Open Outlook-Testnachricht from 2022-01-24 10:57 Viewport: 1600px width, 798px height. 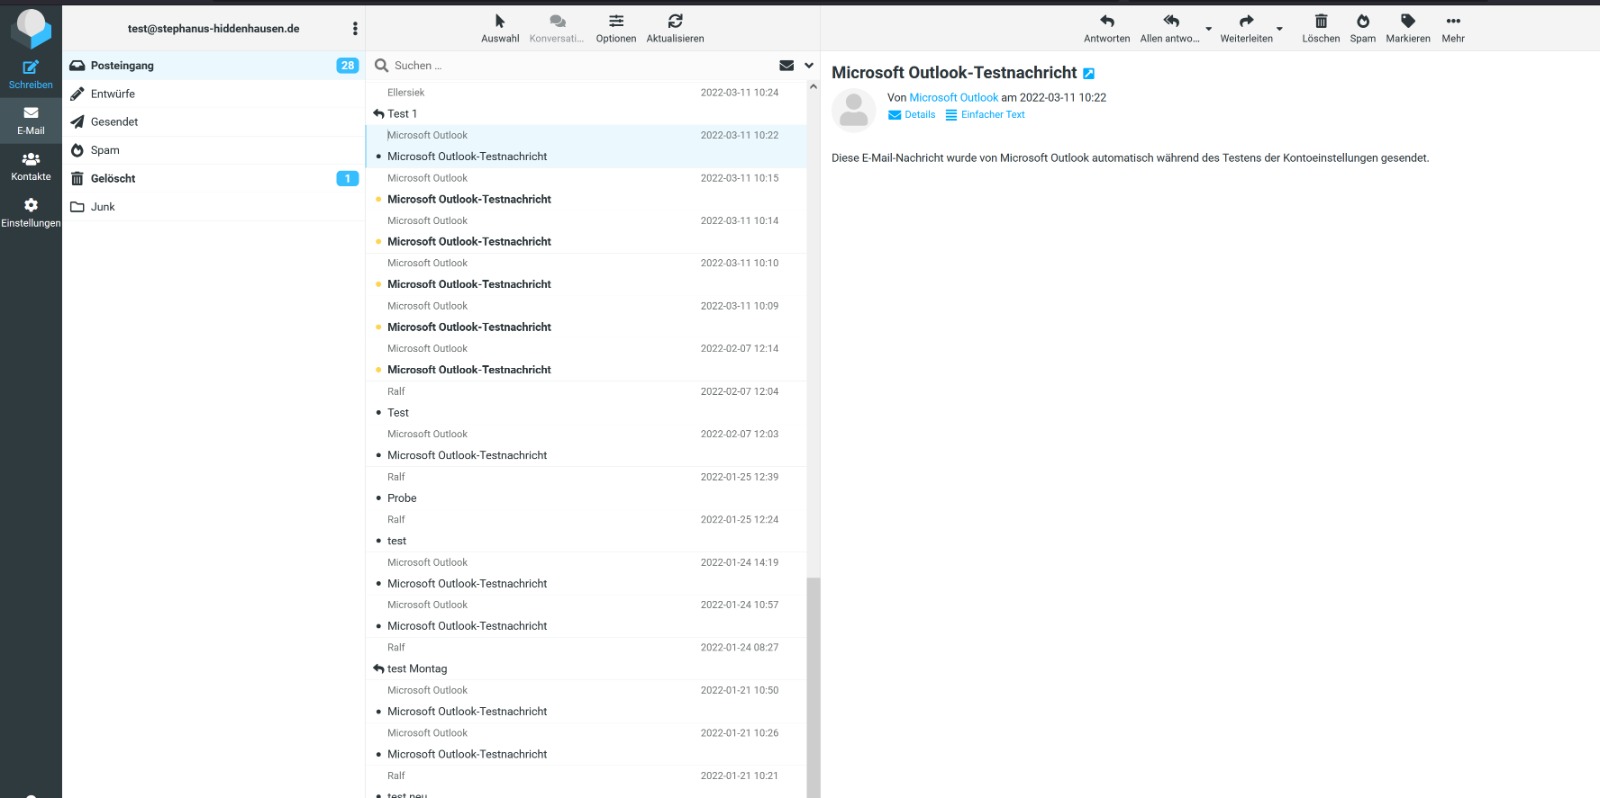[x=586, y=615]
